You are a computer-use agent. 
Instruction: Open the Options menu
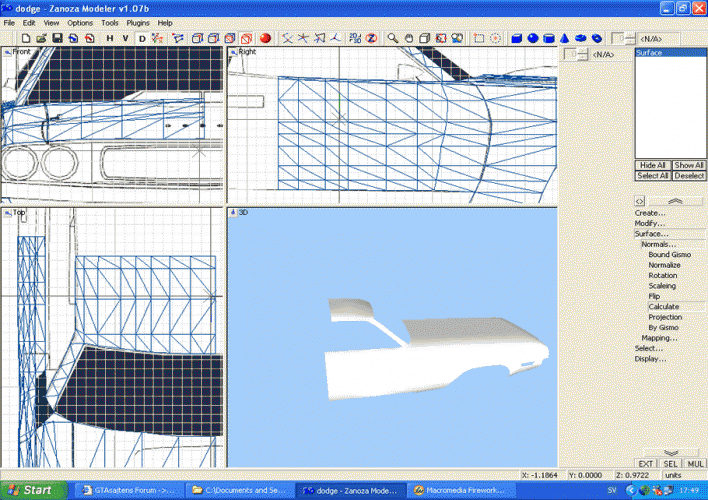coord(80,22)
